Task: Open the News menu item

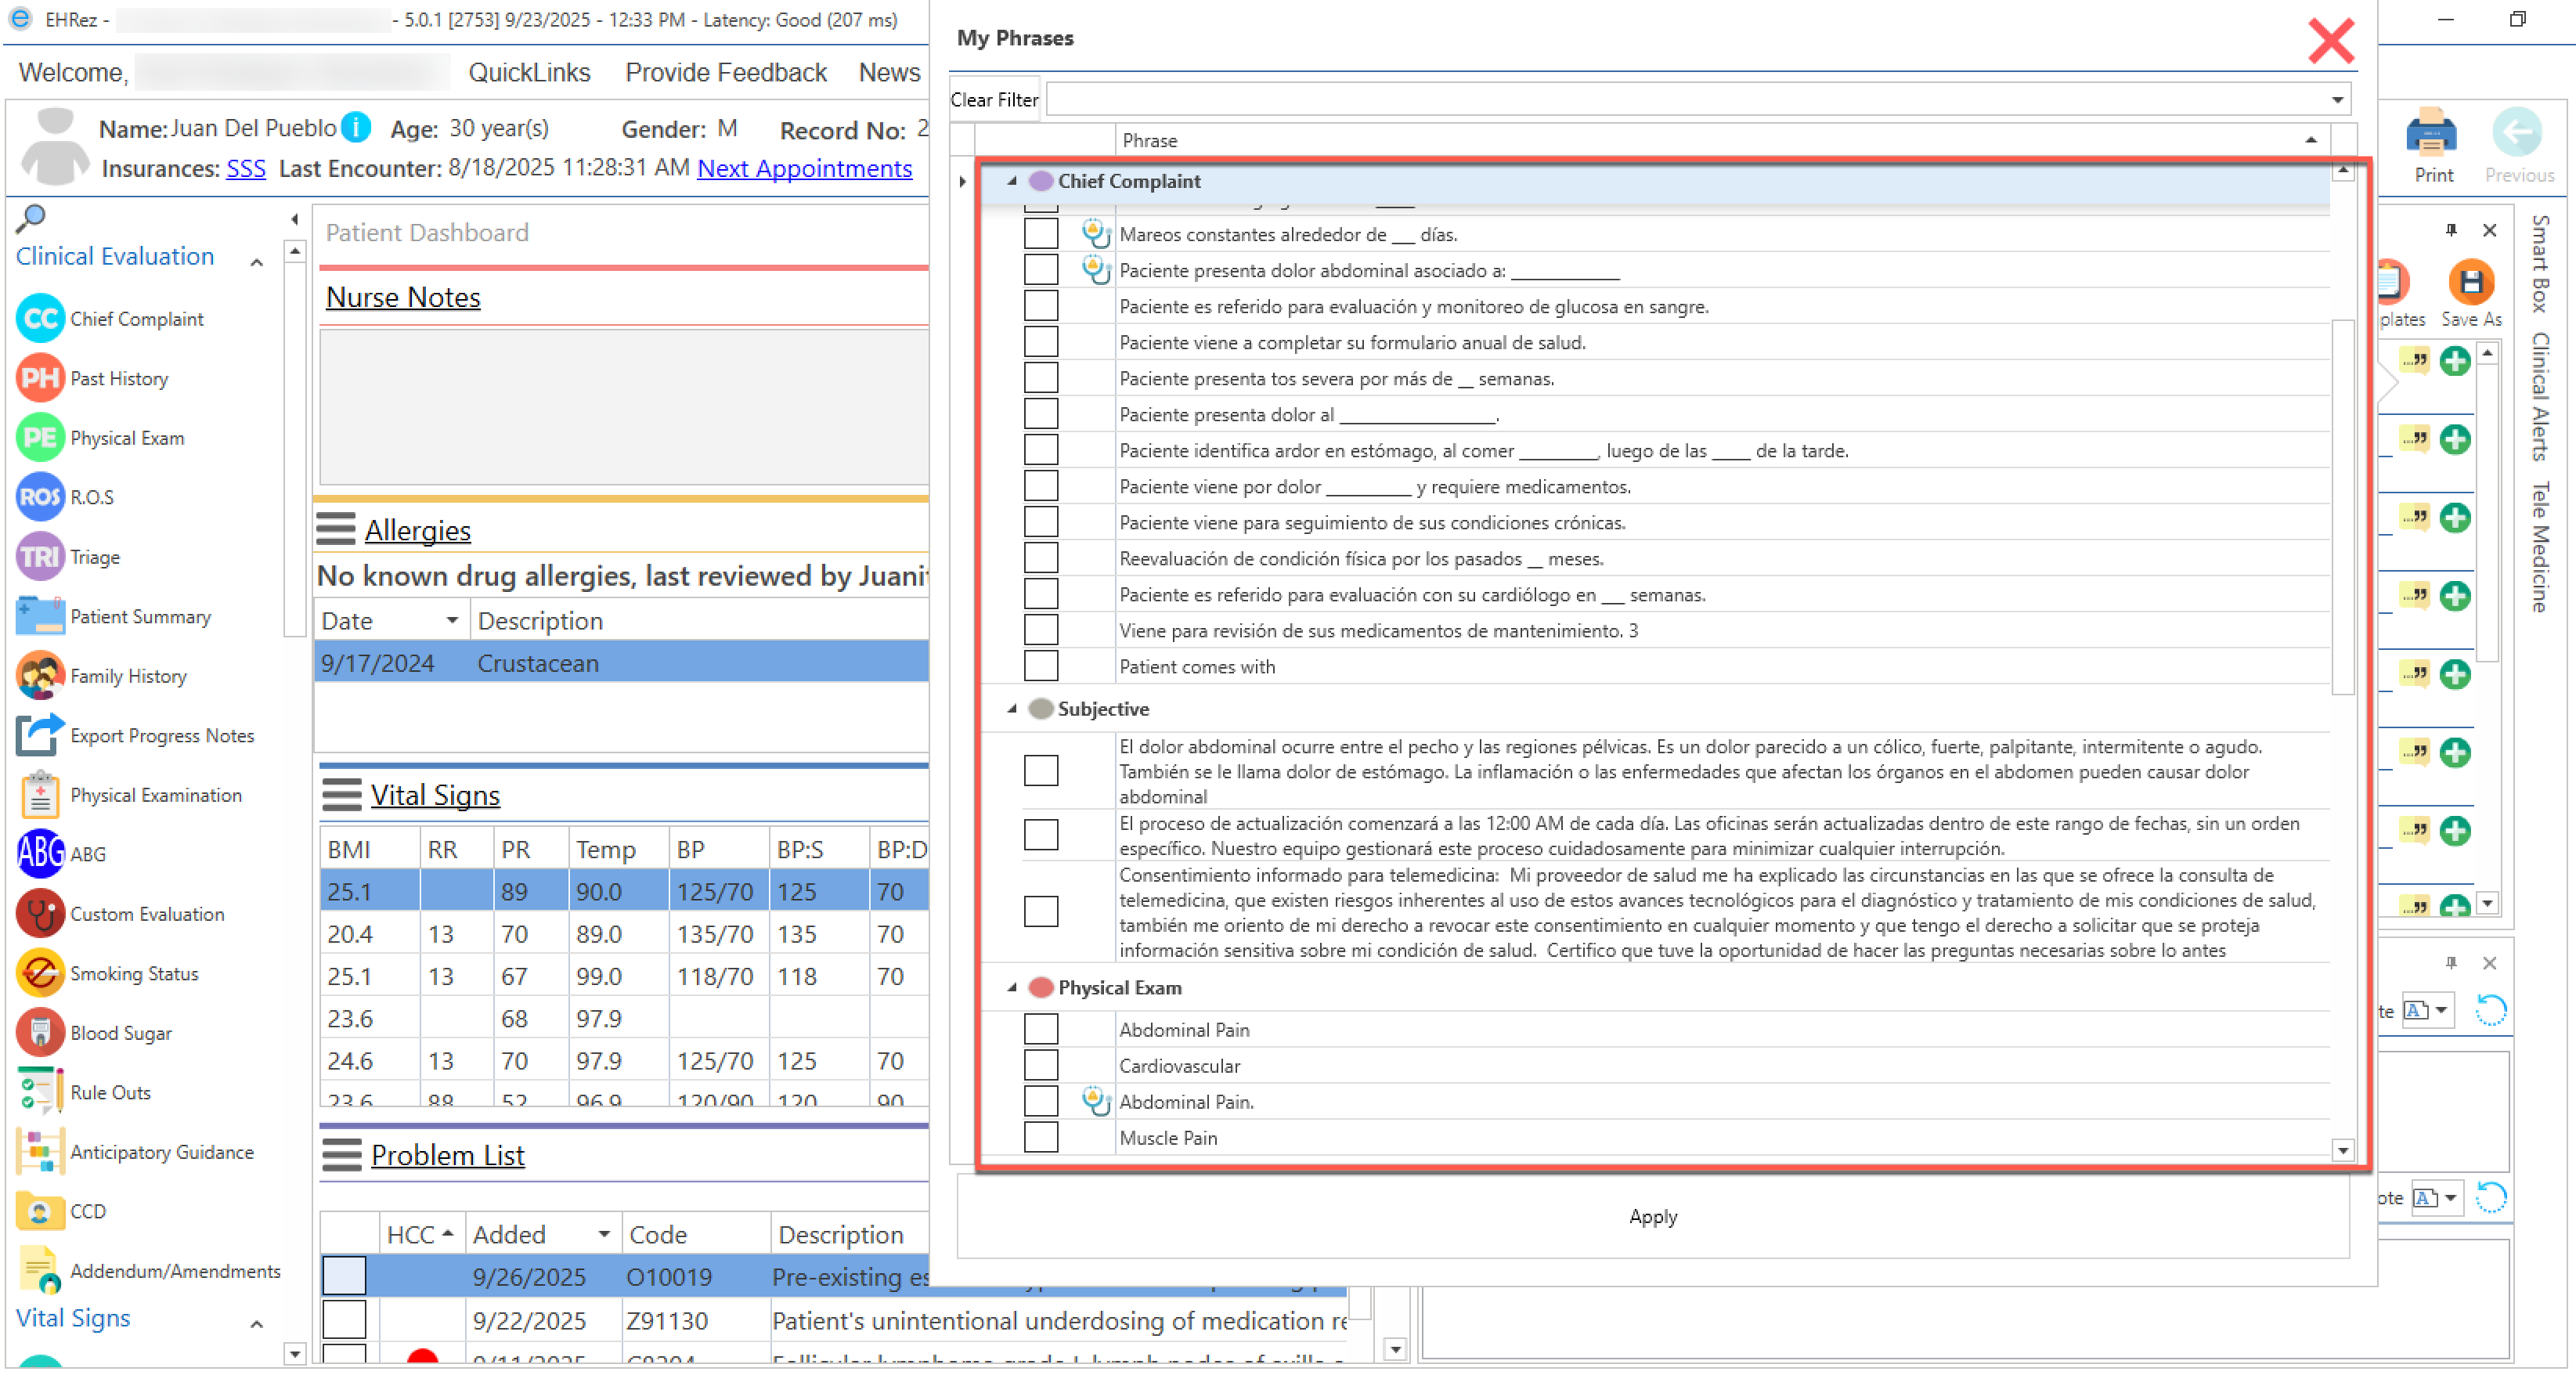Action: click(888, 73)
